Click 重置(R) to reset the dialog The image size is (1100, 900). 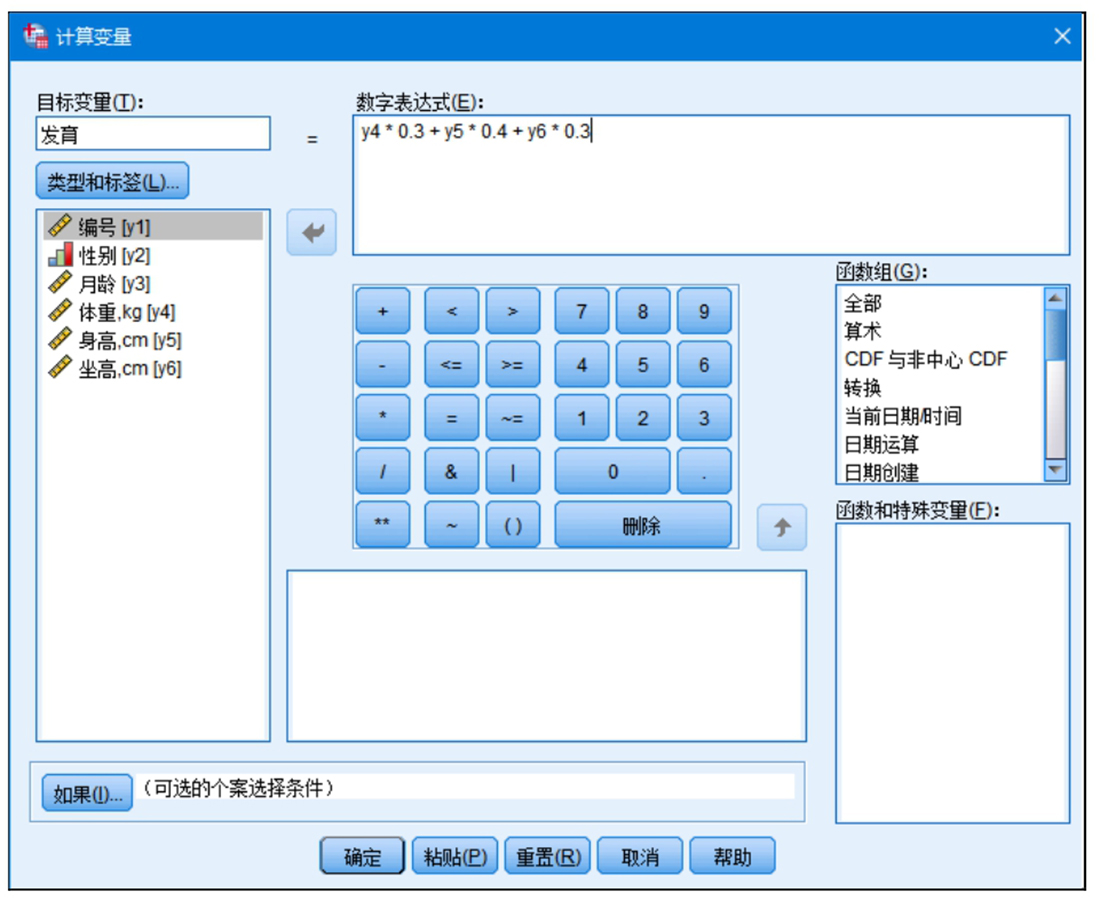[x=547, y=856]
